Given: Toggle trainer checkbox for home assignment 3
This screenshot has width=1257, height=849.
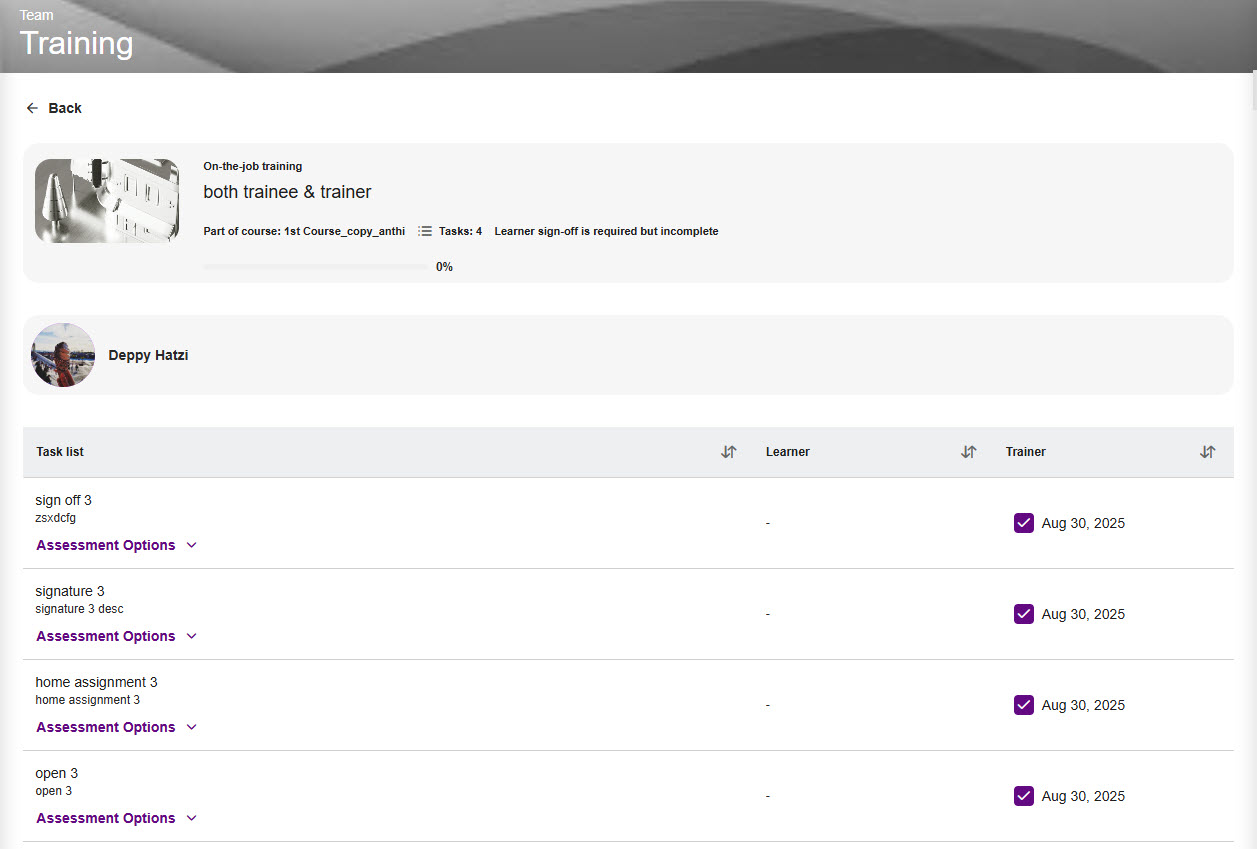Looking at the screenshot, I should tap(1023, 705).
